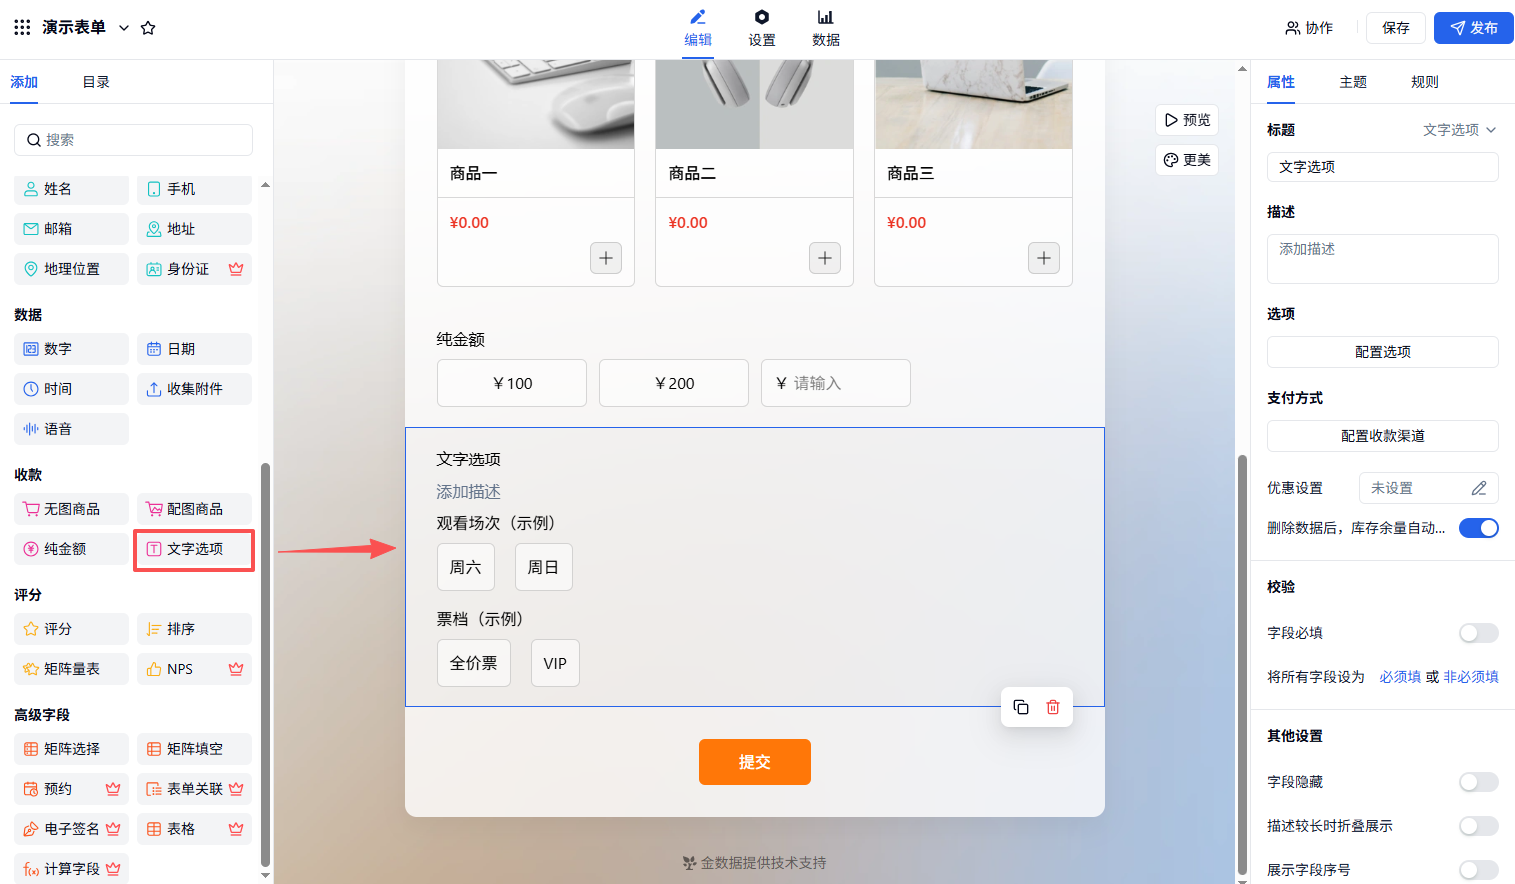Click the 配置选项 button
The width and height of the screenshot is (1515, 884).
1382,352
